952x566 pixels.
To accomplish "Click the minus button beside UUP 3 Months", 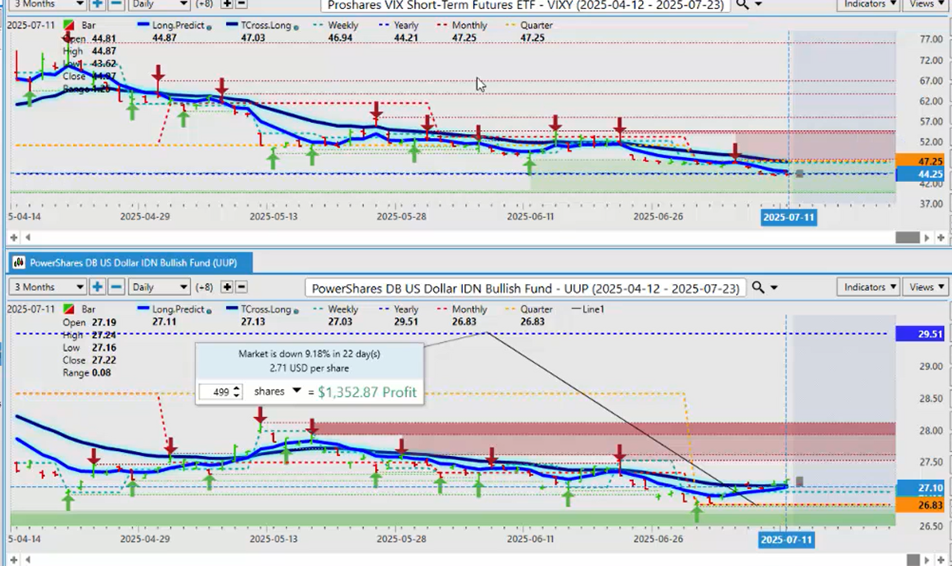I will click(x=116, y=288).
